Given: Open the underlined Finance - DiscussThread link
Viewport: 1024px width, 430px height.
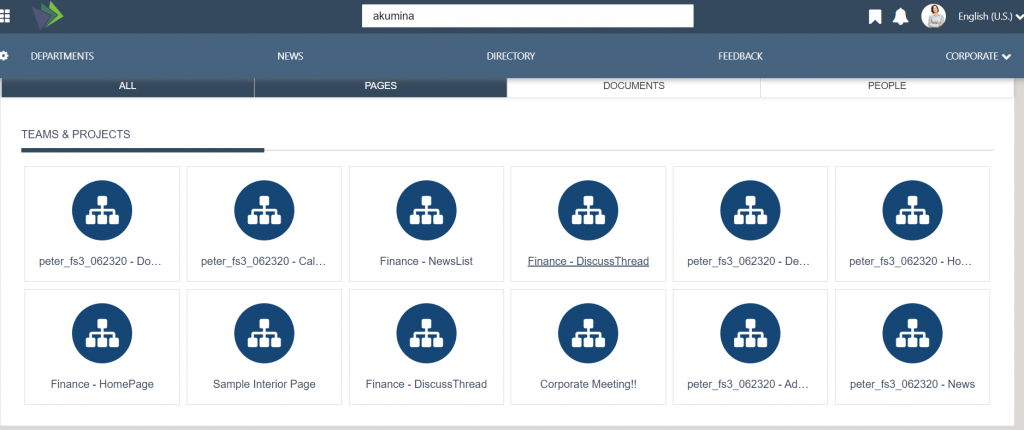Looking at the screenshot, I should (588, 261).
